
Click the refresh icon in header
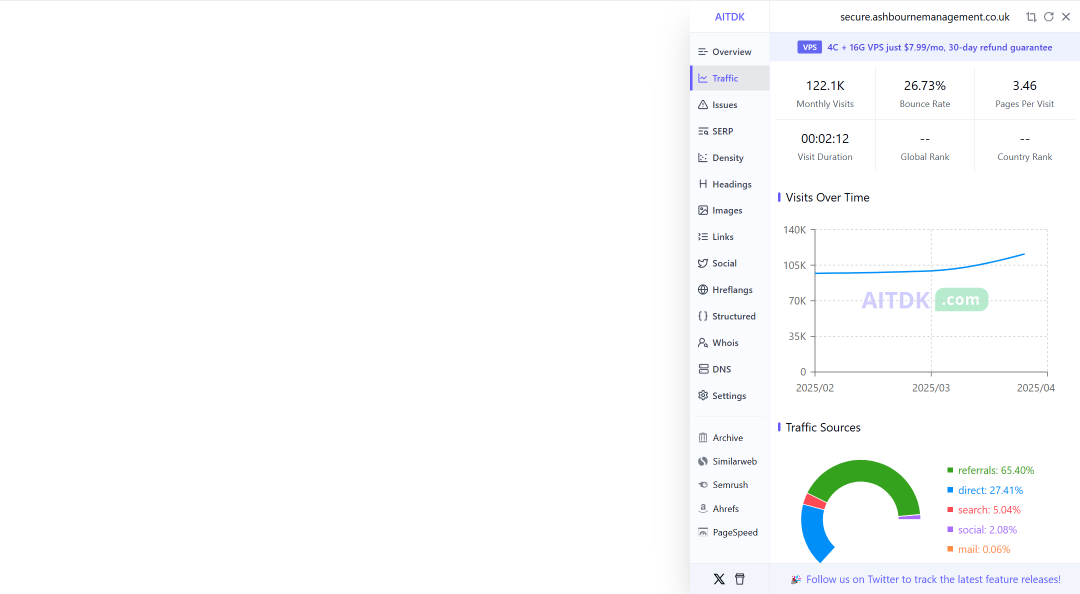tap(1048, 17)
